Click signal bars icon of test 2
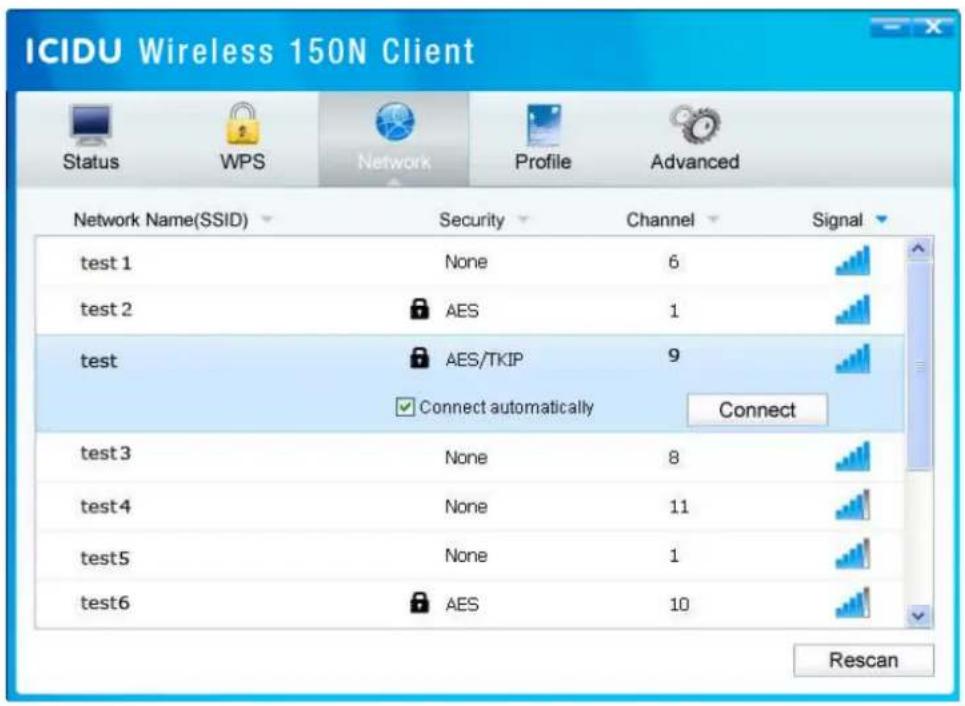The image size is (965, 706). coord(853,309)
